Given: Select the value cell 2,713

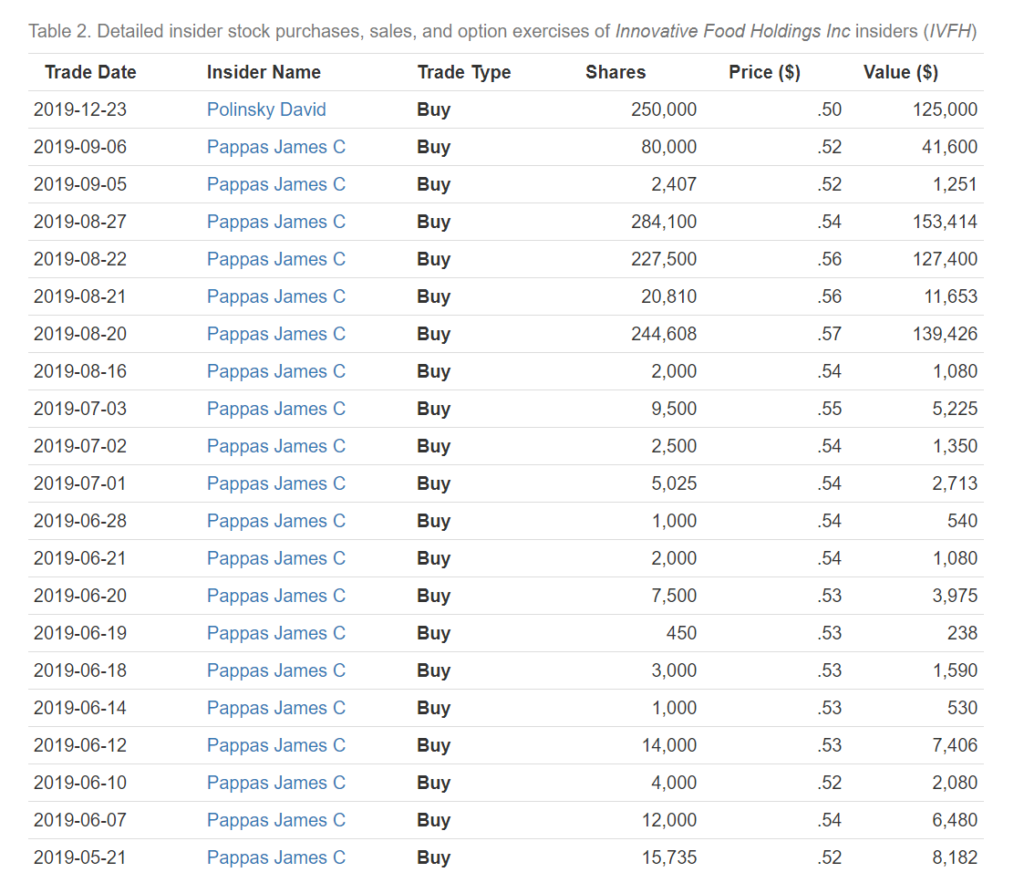Looking at the screenshot, I should 955,483.
